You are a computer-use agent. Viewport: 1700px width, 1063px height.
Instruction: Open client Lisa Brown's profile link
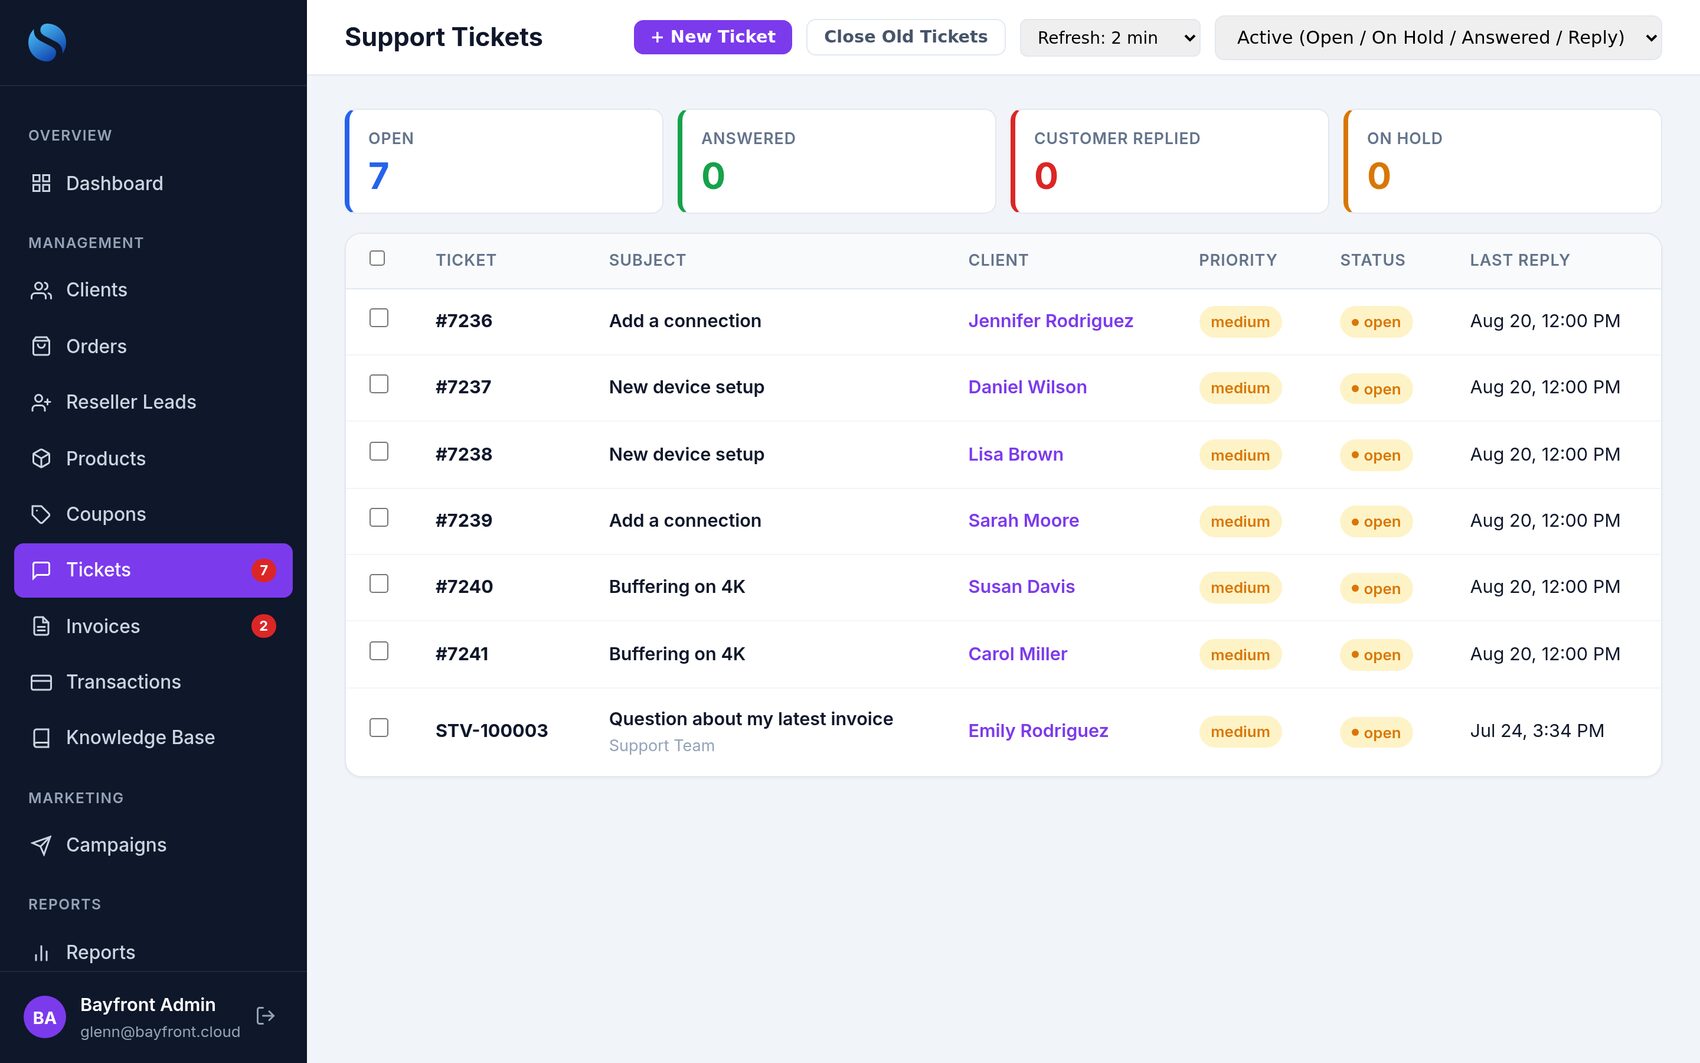coord(1015,454)
